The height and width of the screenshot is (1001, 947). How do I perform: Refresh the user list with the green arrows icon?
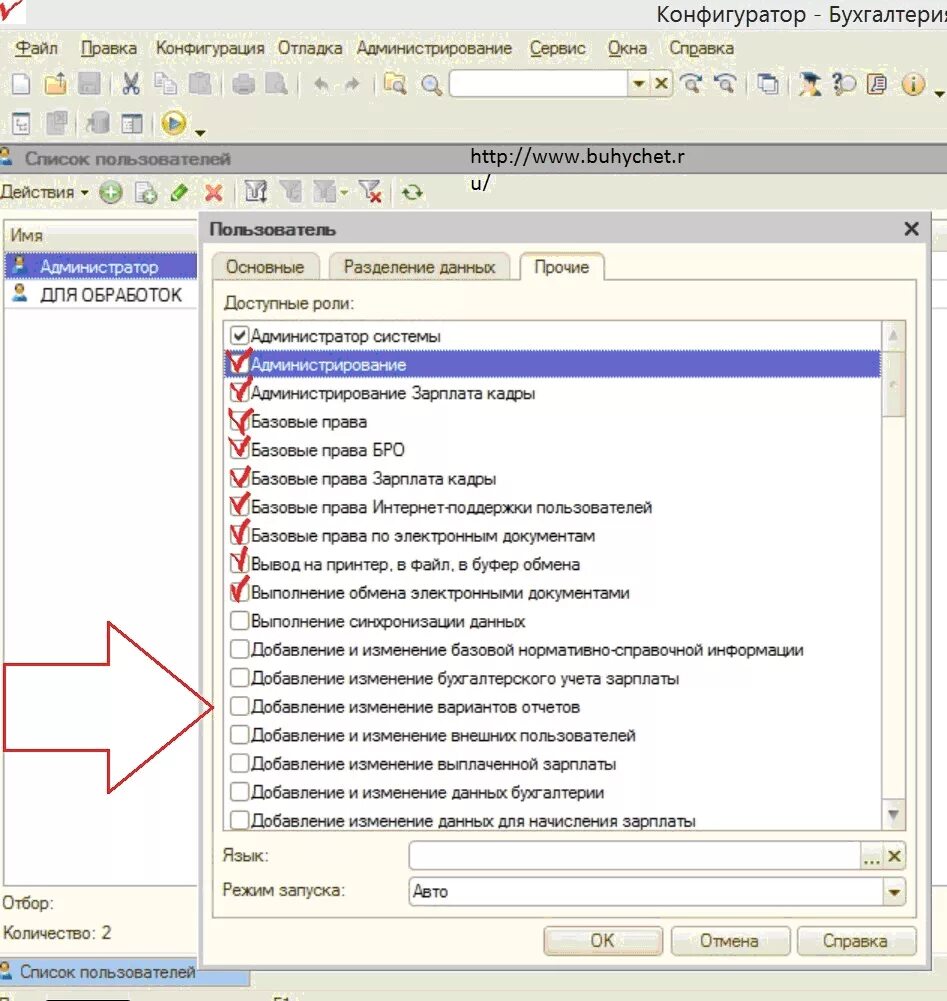point(412,192)
